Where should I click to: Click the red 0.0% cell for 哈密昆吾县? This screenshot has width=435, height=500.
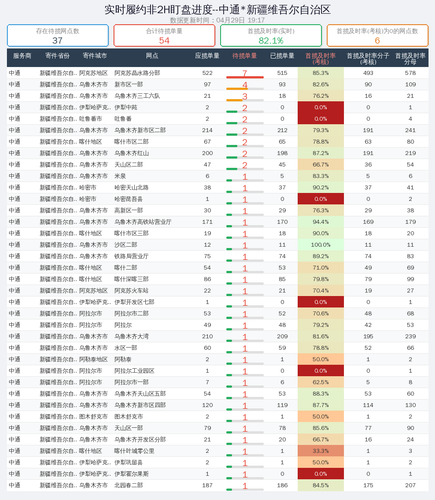[320, 199]
